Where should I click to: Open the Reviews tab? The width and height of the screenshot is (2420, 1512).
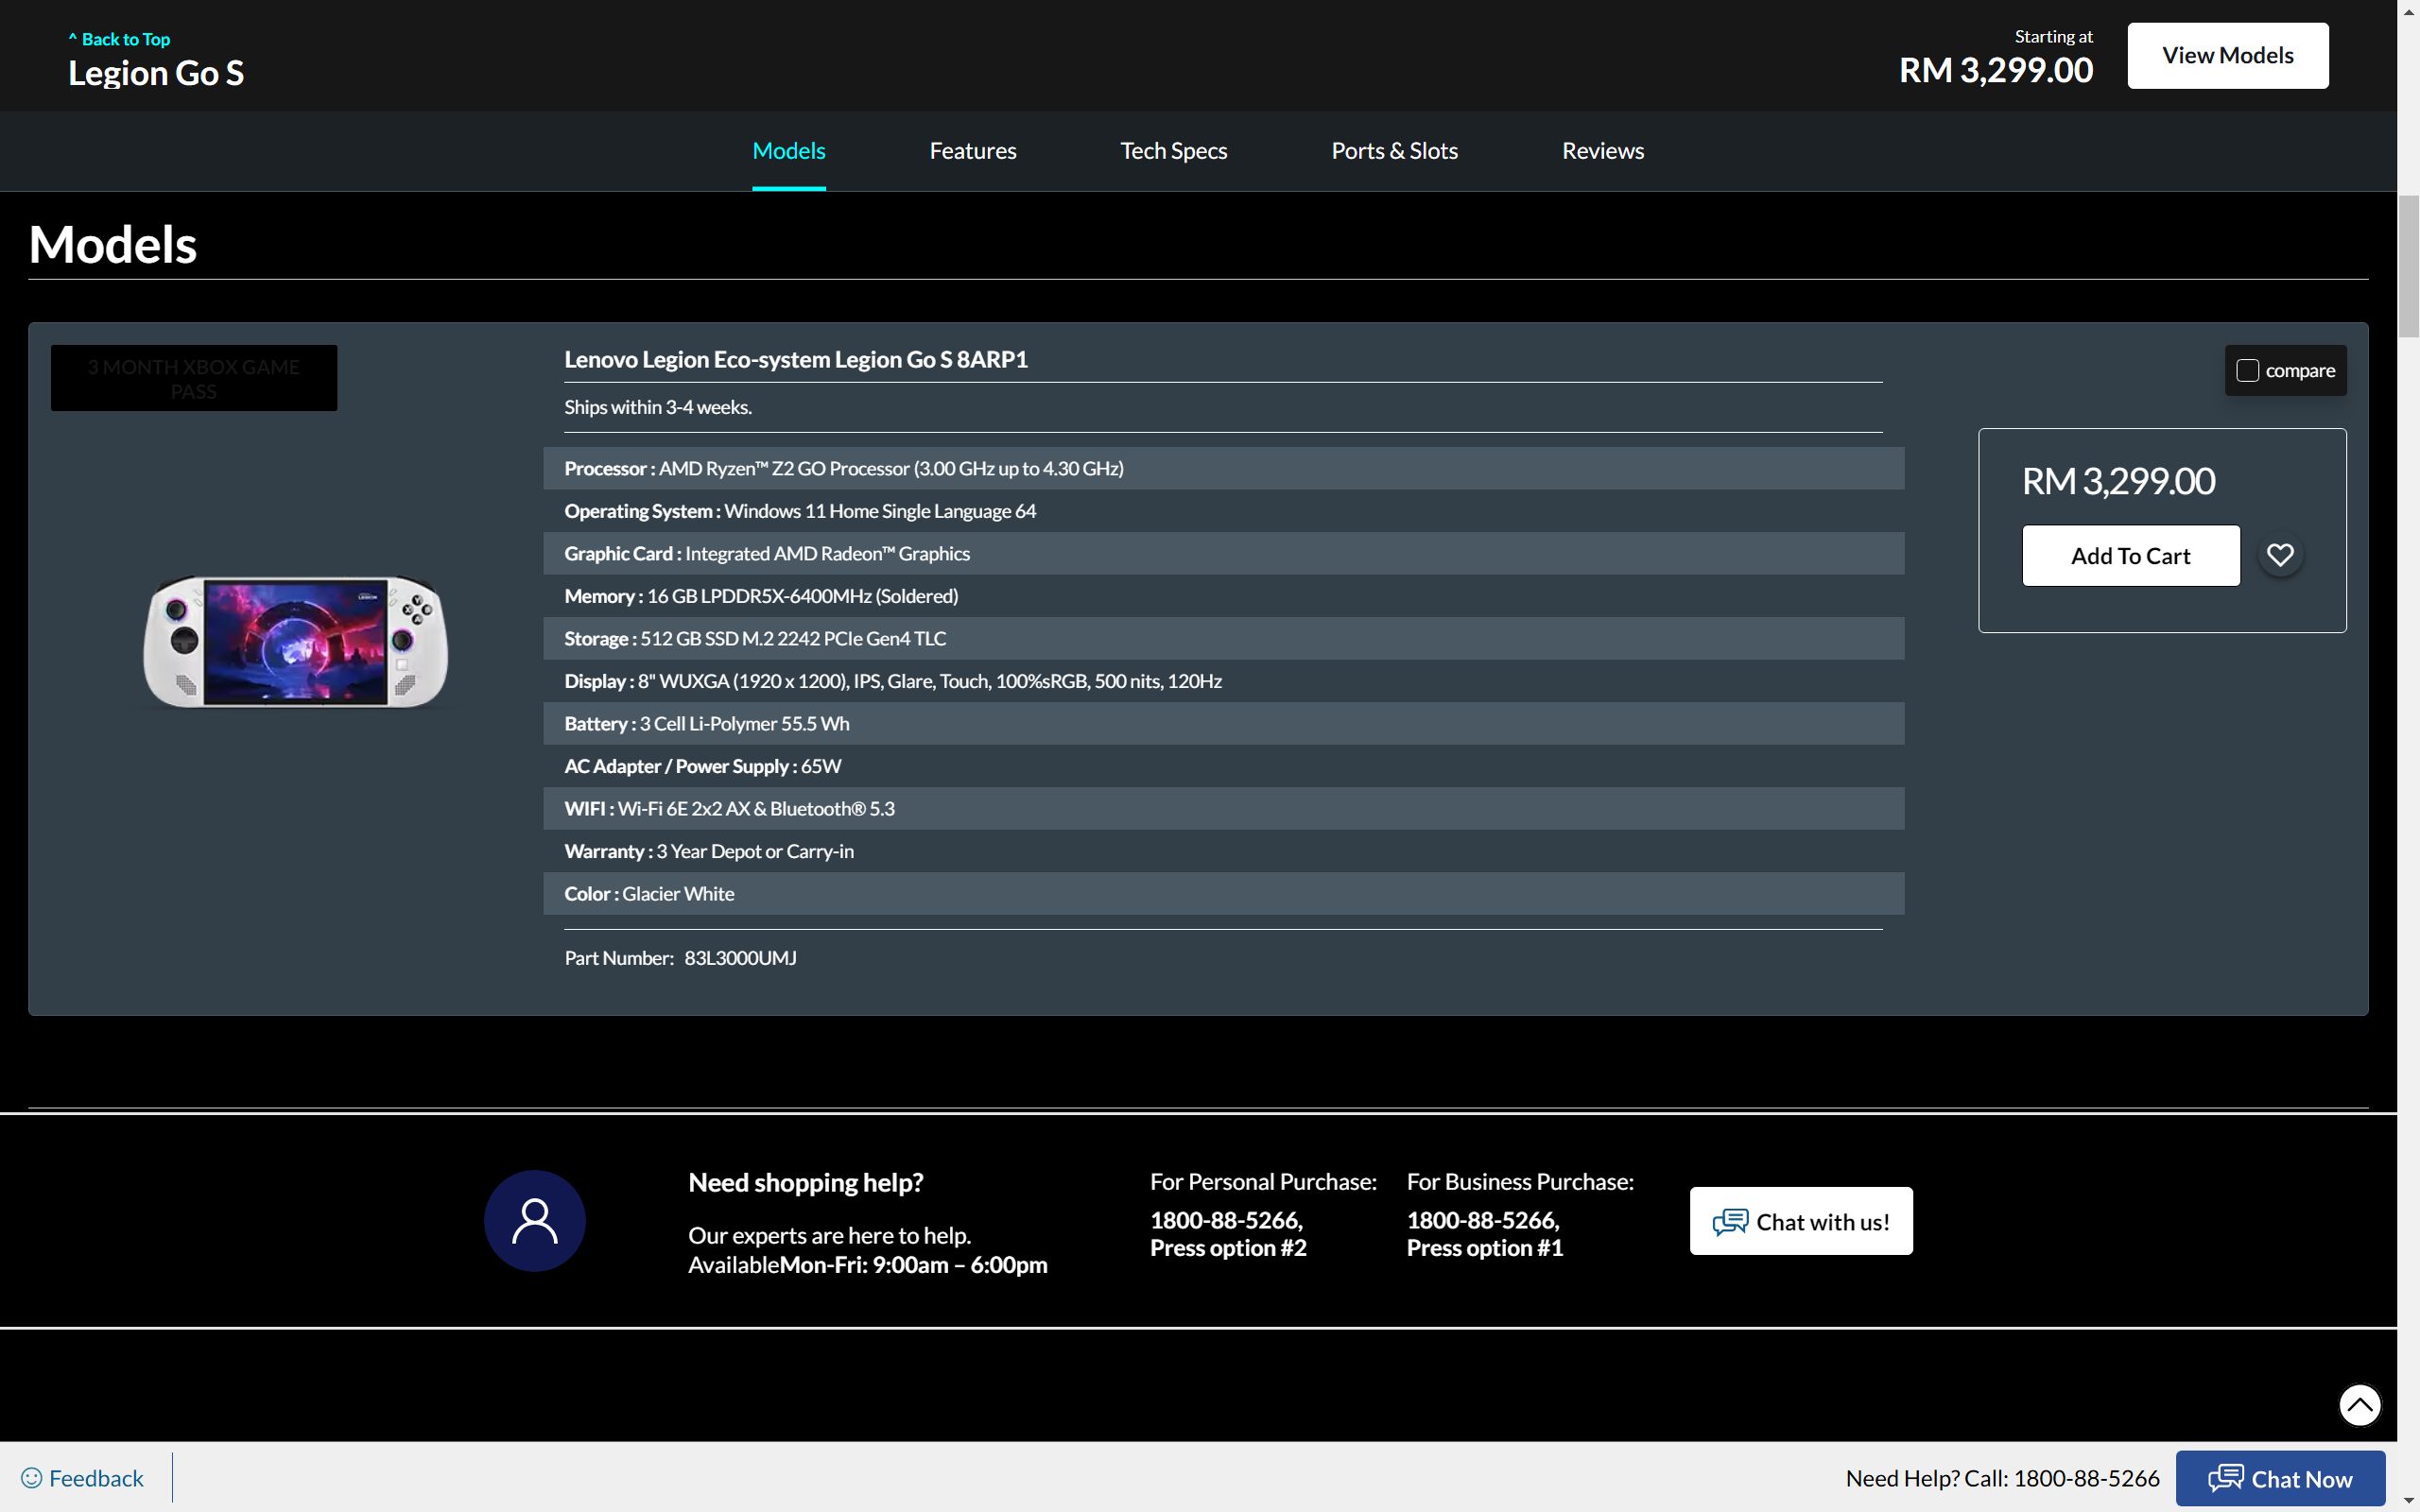1602,151
